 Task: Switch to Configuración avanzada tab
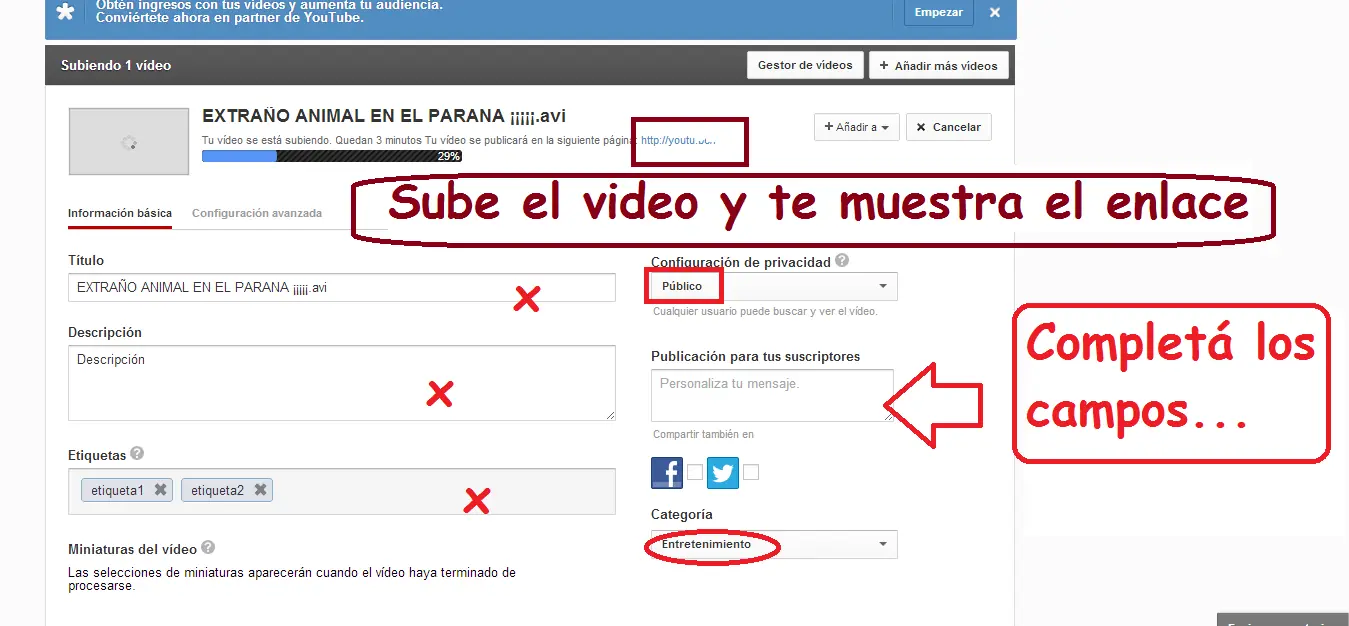(257, 213)
